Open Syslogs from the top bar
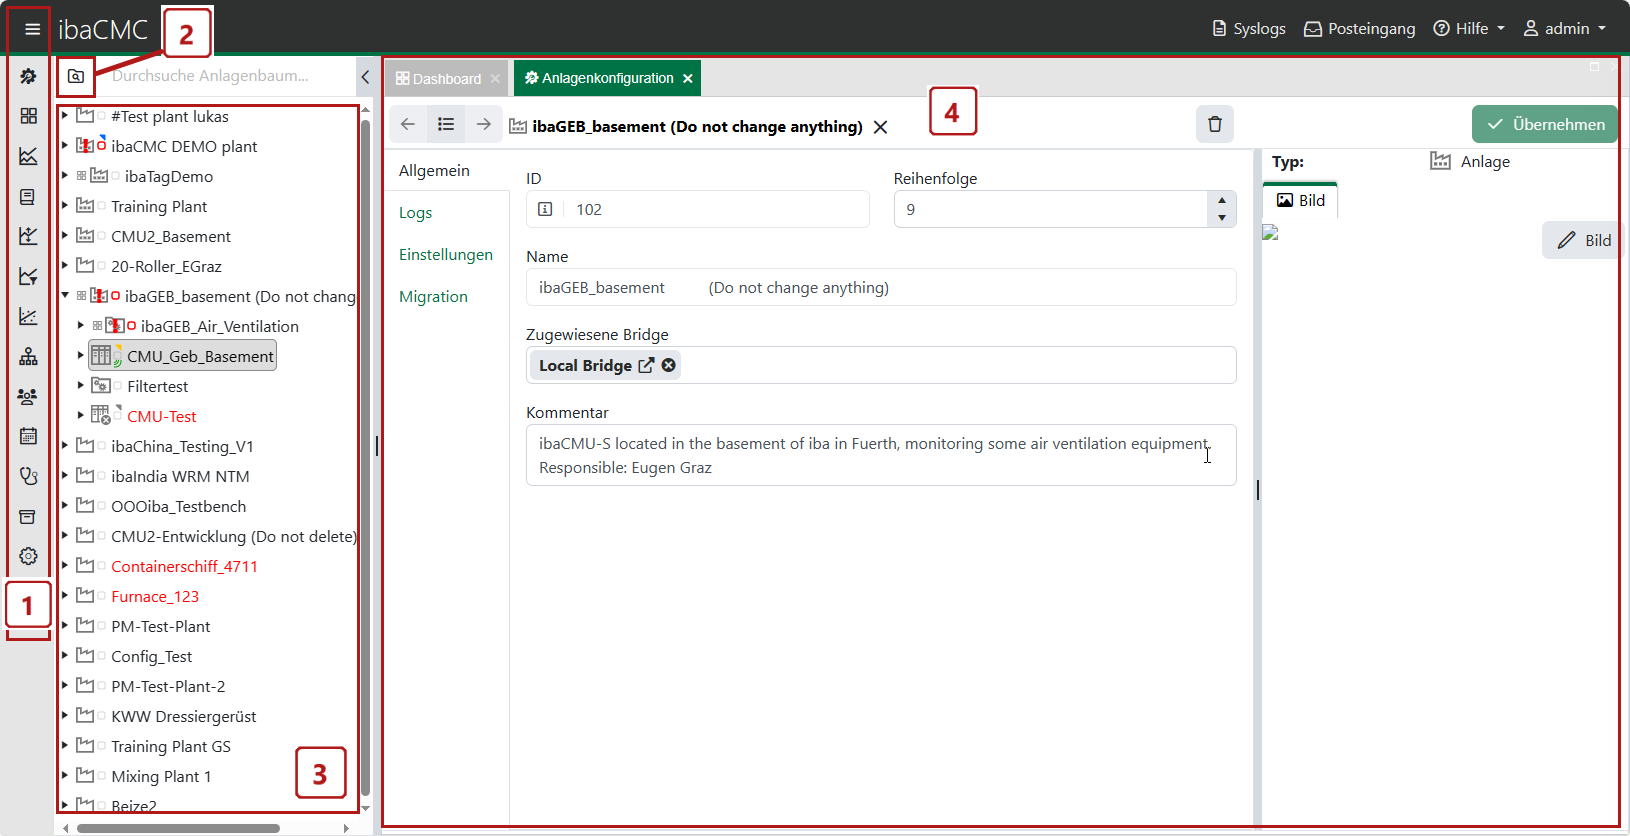 pos(1249,29)
